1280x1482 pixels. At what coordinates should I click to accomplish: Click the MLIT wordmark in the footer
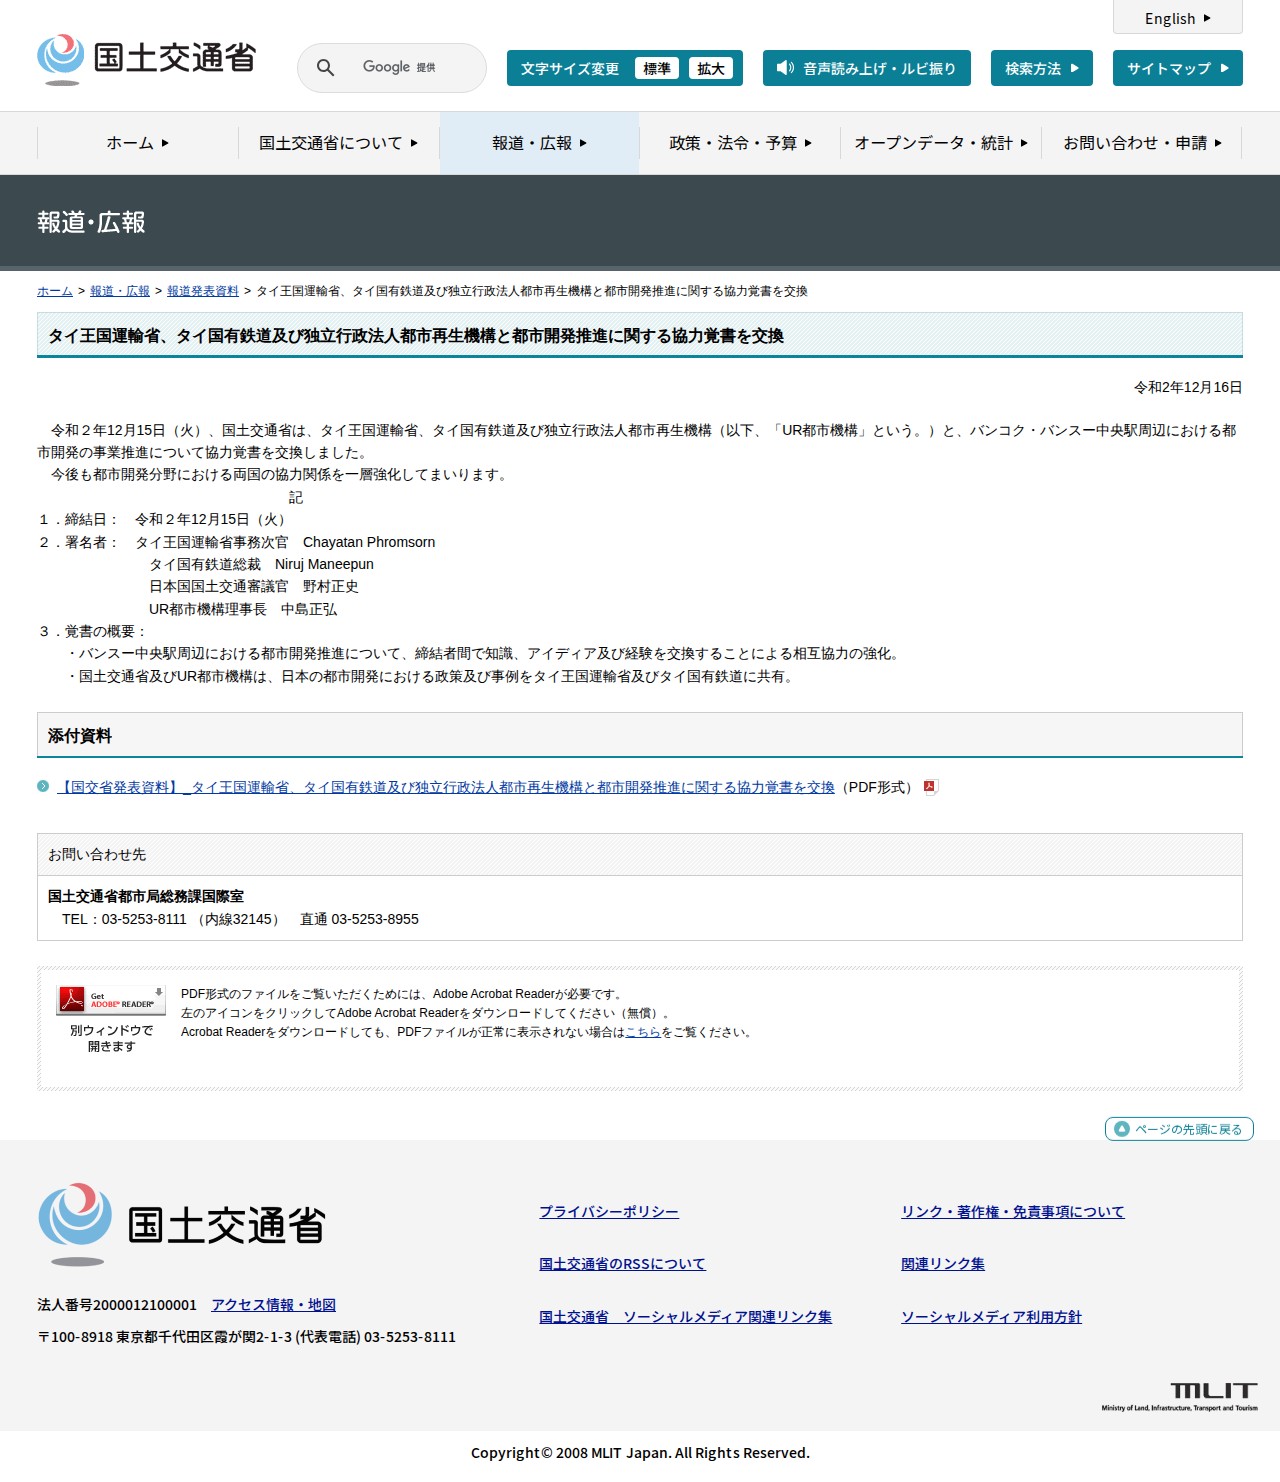point(1180,1396)
